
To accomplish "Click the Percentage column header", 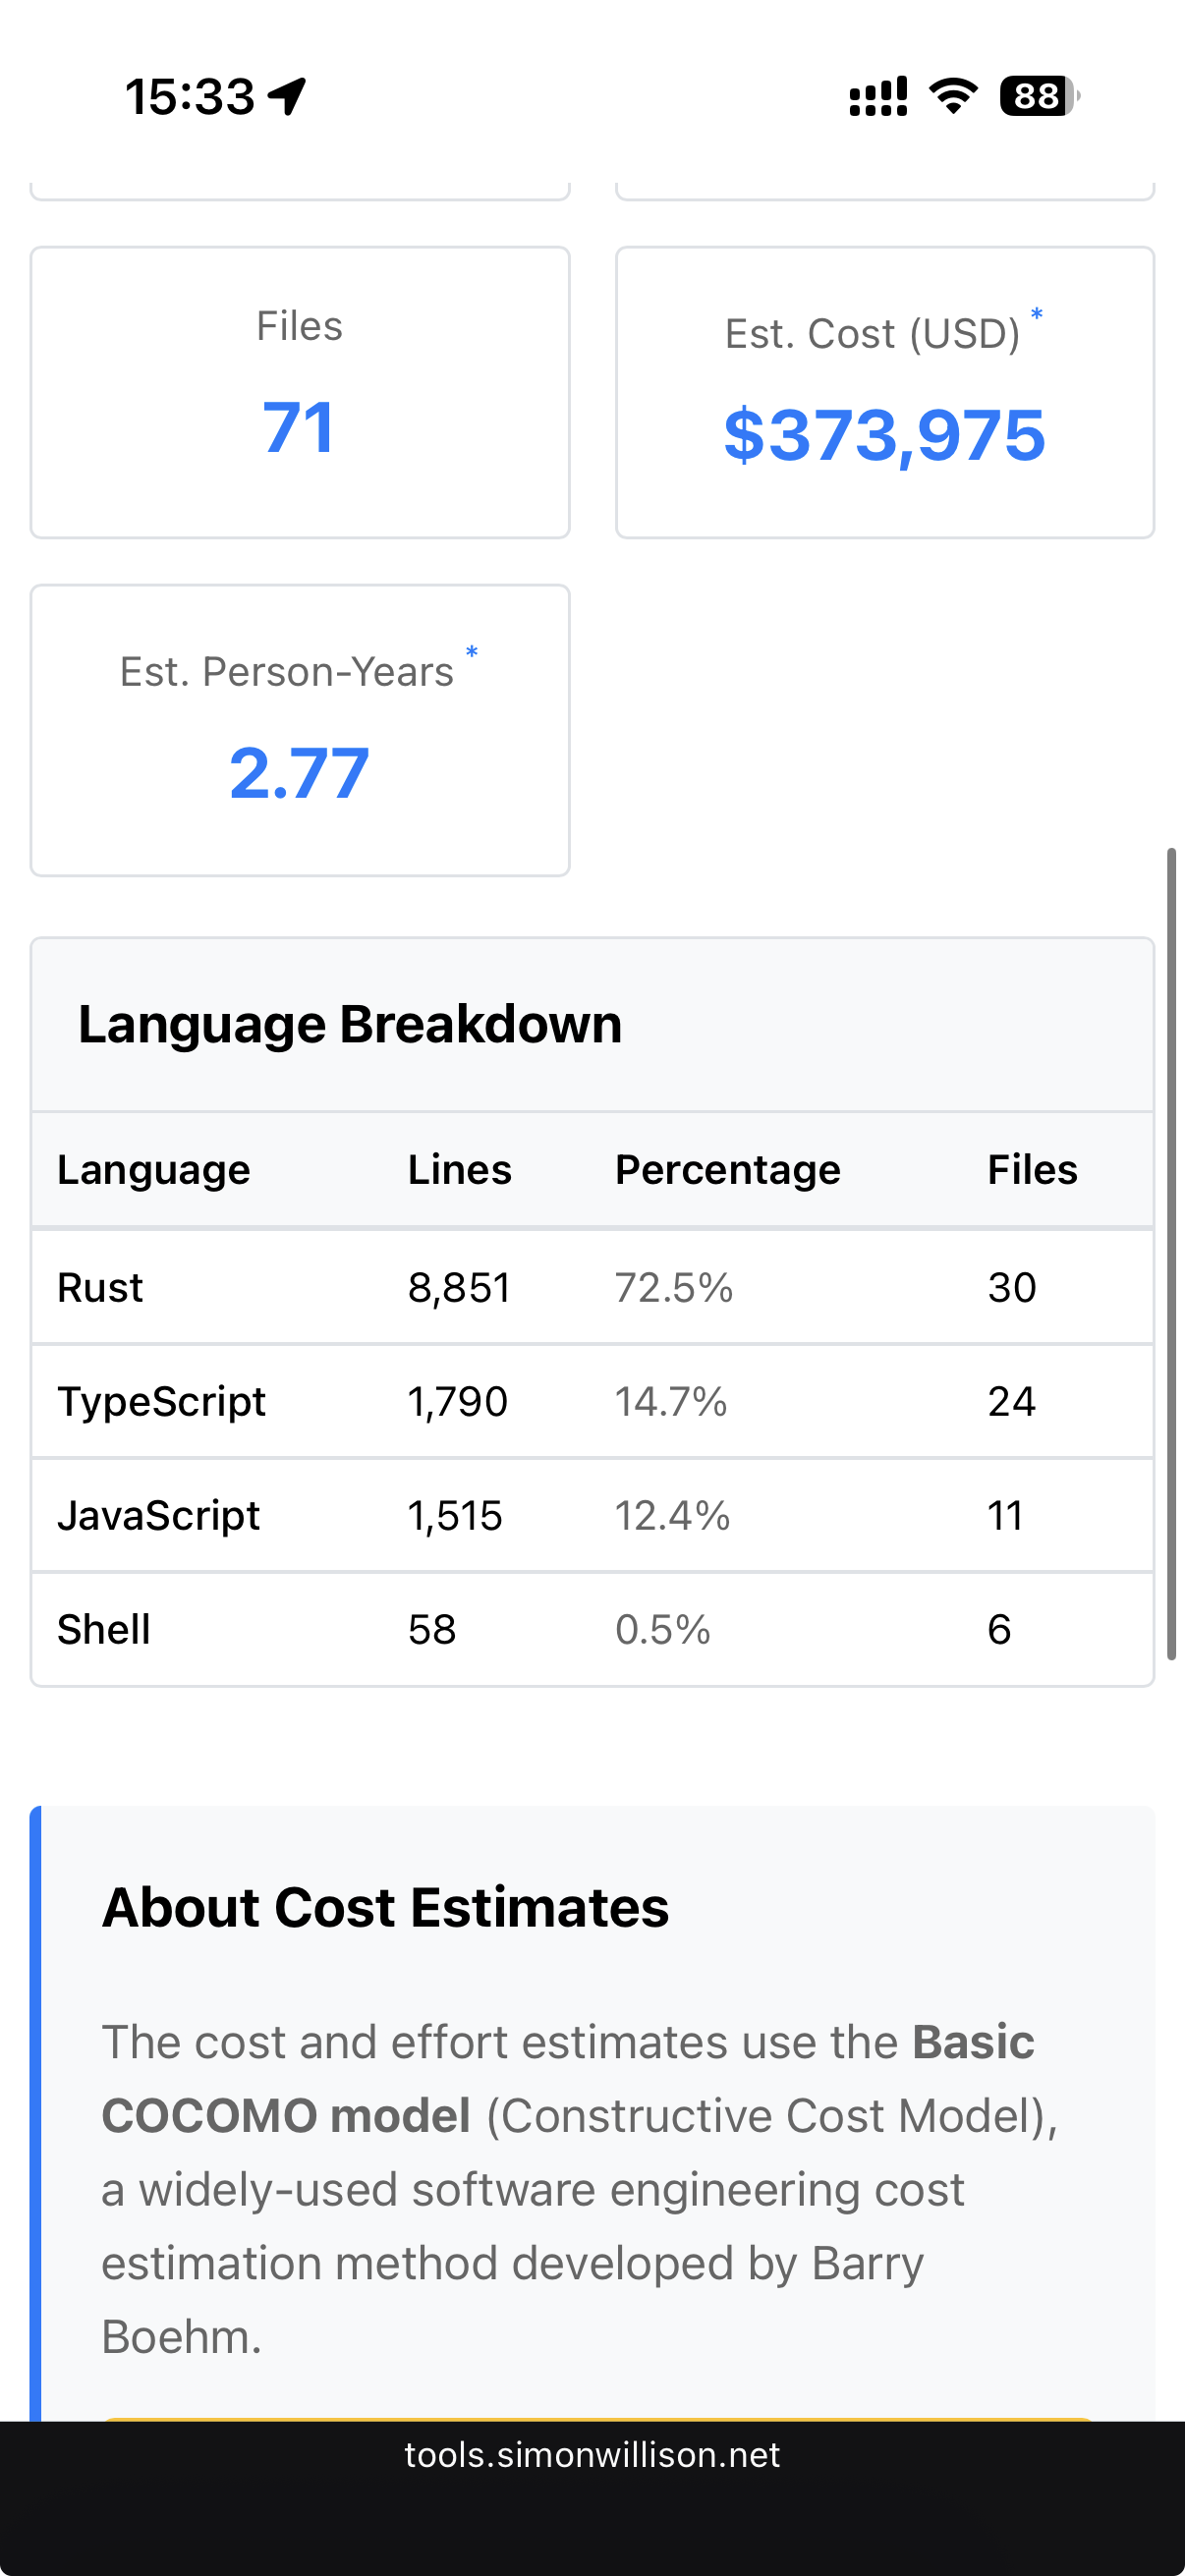I will coord(727,1169).
